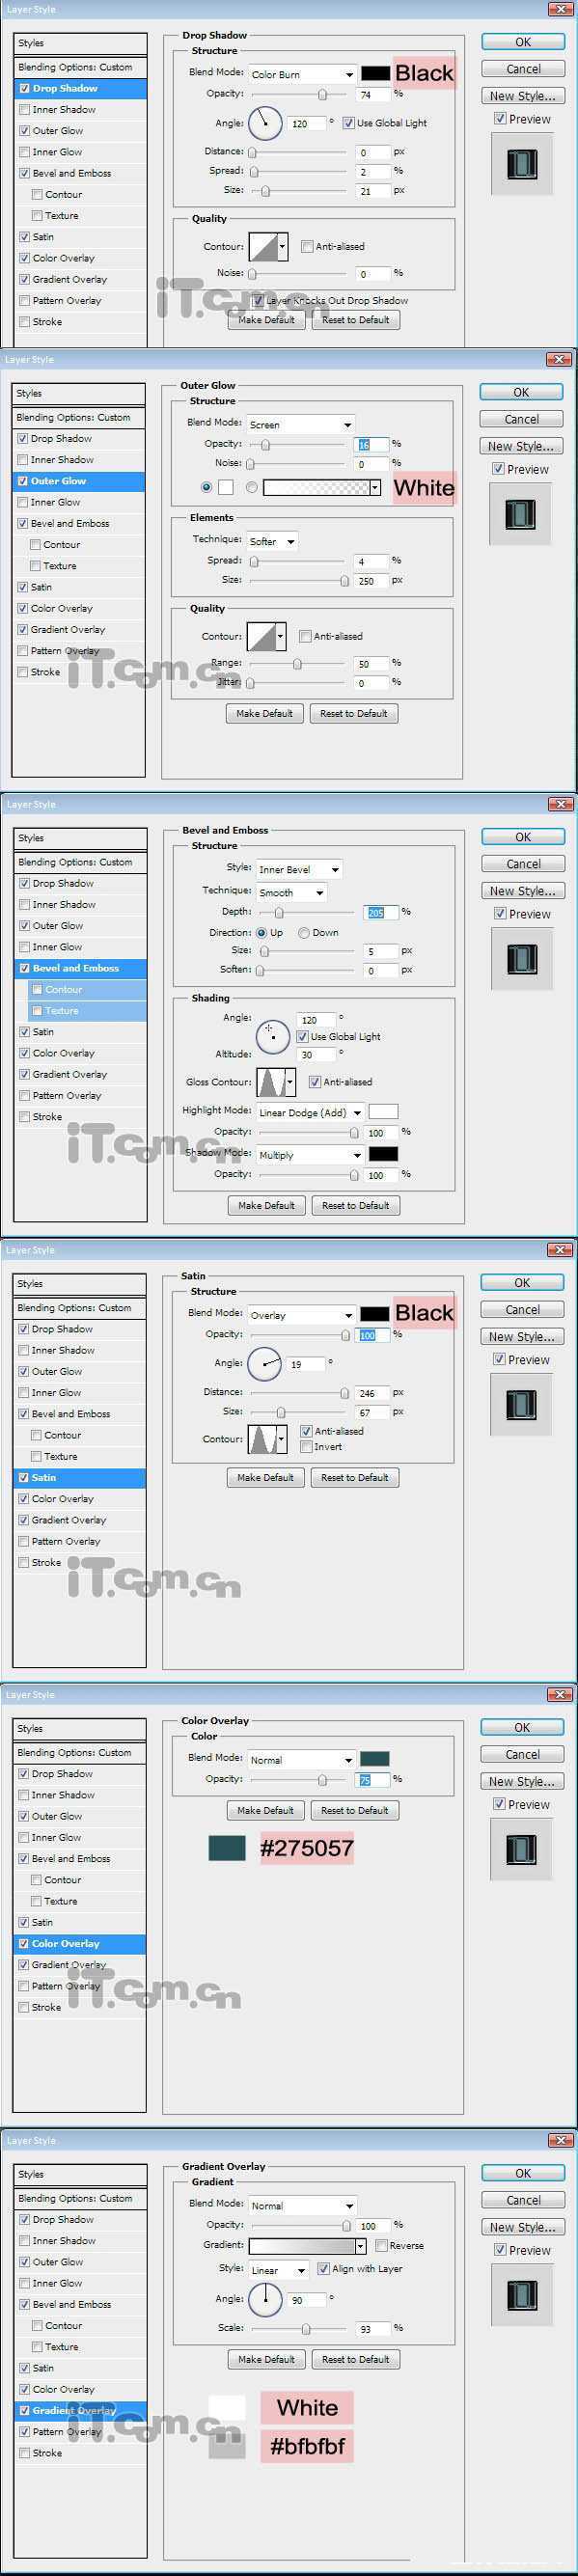Select Color Overlay in the fifth dialog list
Image resolution: width=578 pixels, height=2576 pixels.
point(80,1943)
